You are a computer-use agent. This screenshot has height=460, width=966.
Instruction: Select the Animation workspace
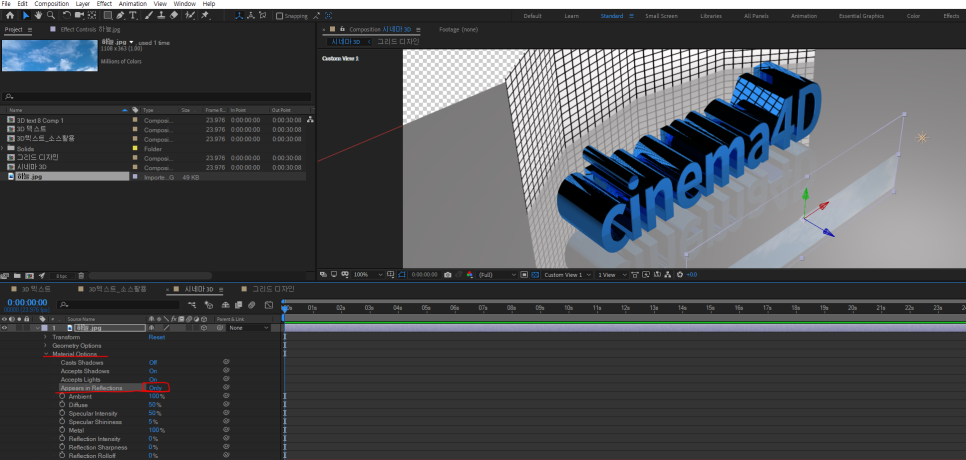click(803, 16)
